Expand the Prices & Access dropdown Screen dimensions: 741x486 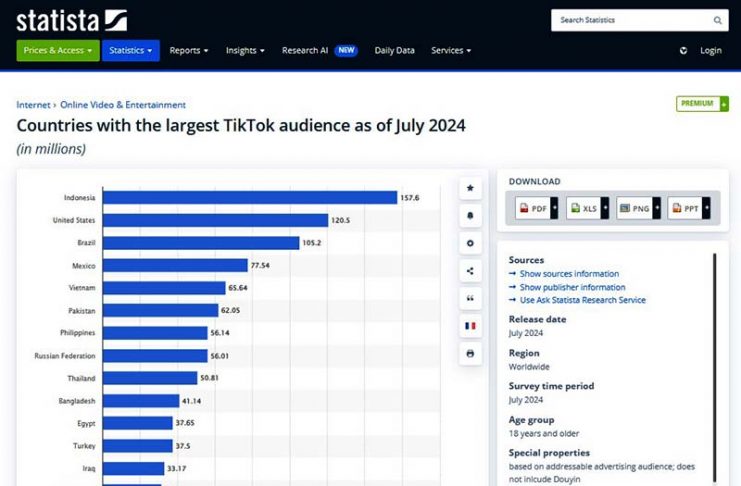(57, 50)
